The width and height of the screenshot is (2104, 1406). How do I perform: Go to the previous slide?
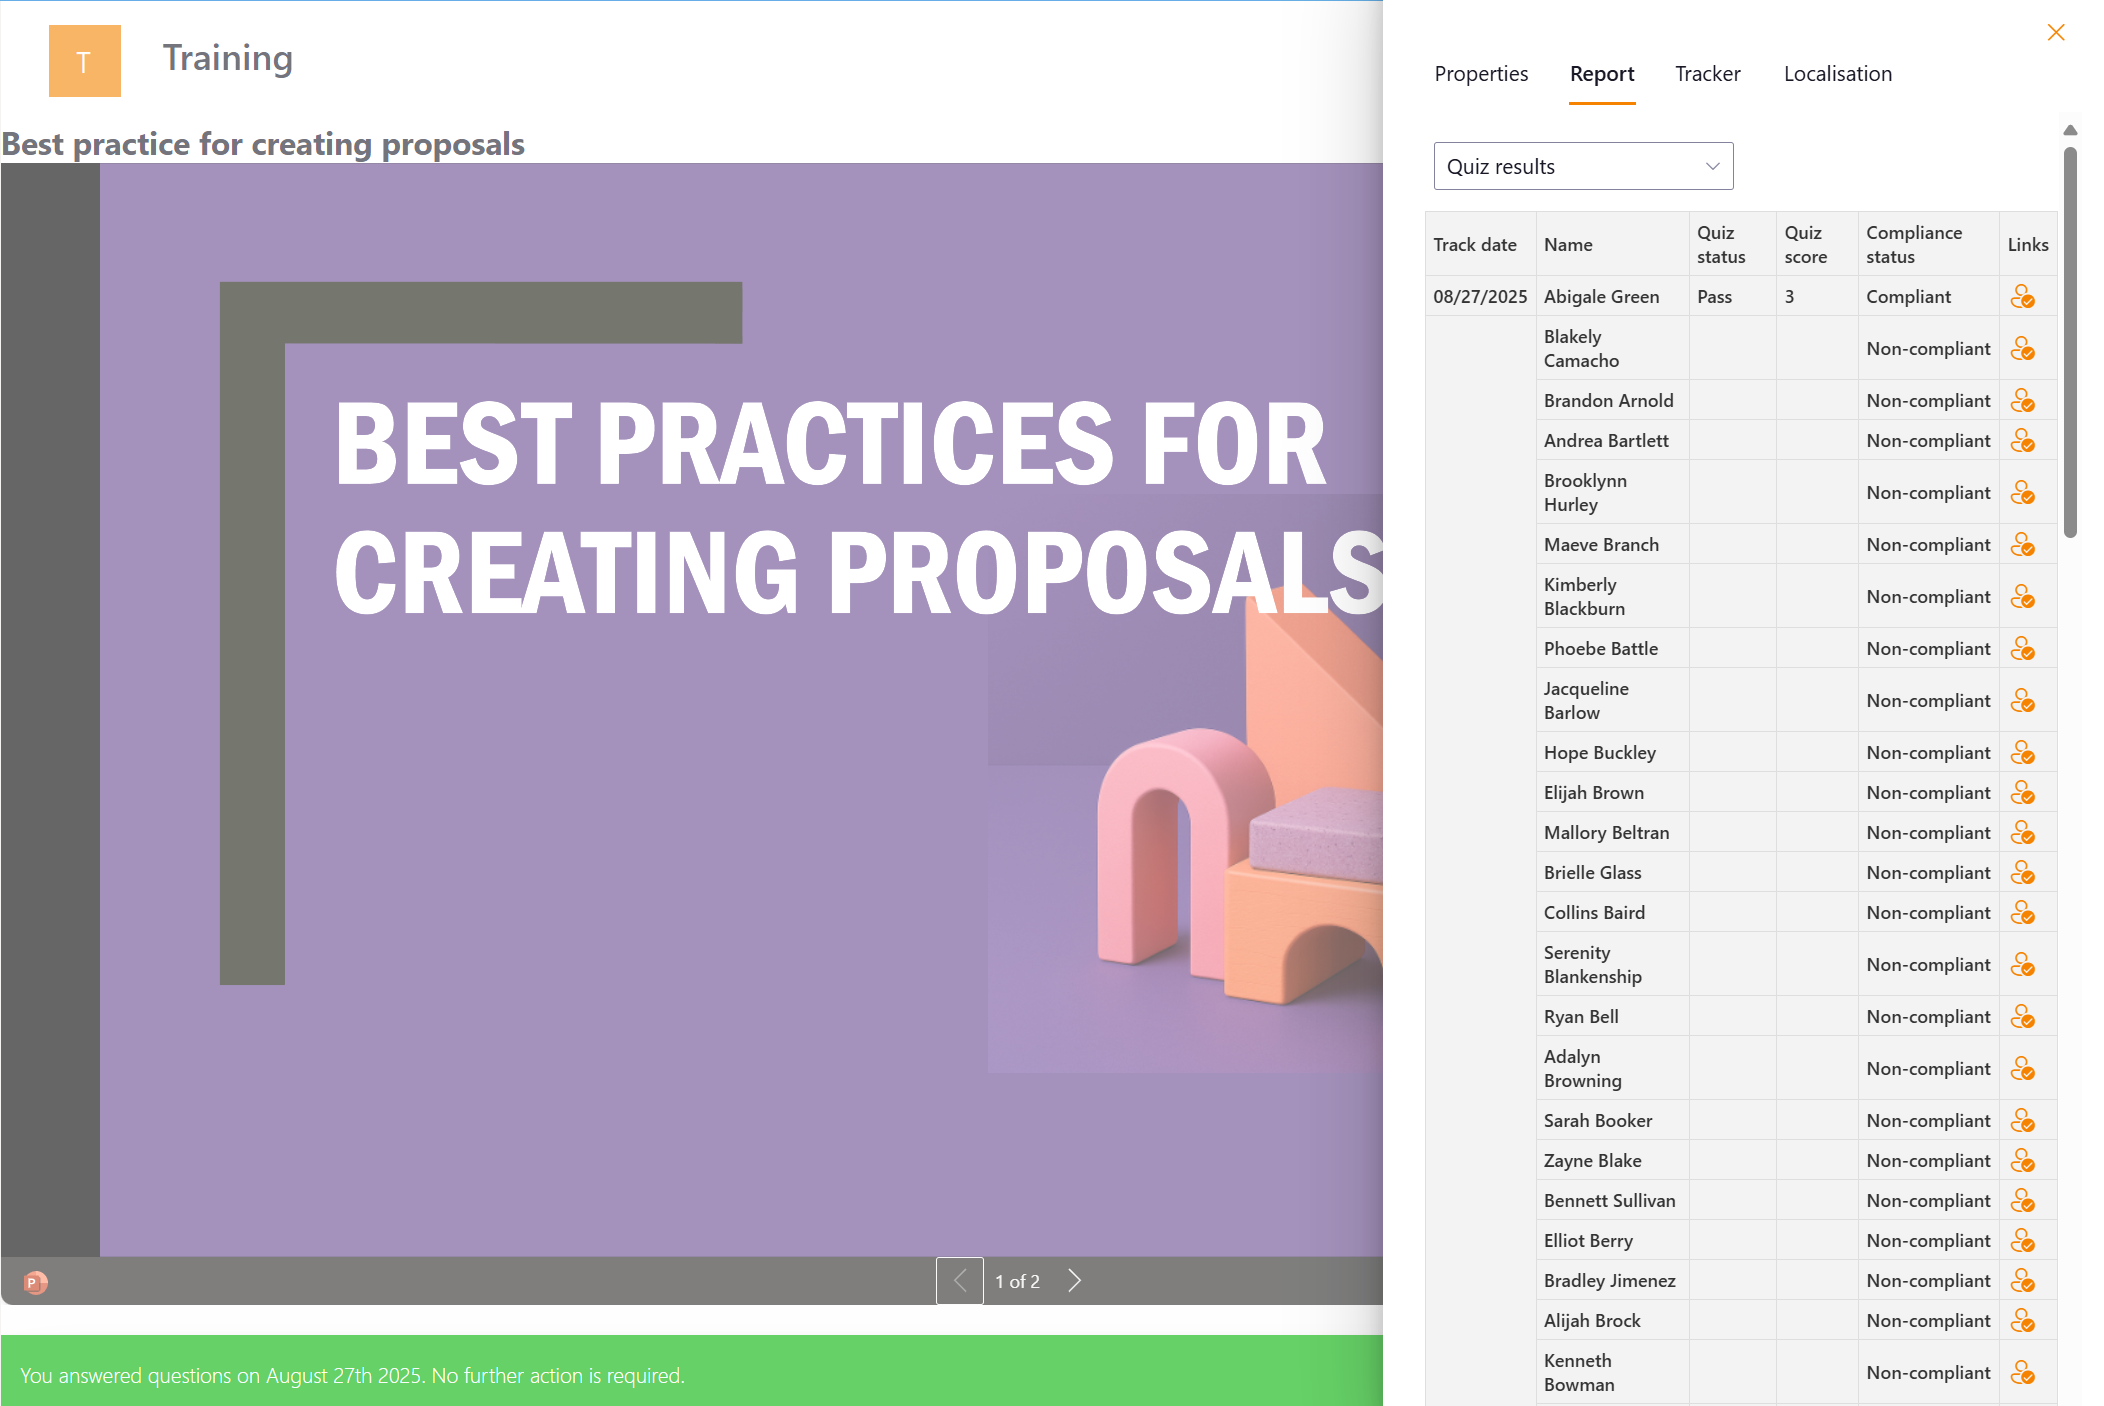[960, 1281]
